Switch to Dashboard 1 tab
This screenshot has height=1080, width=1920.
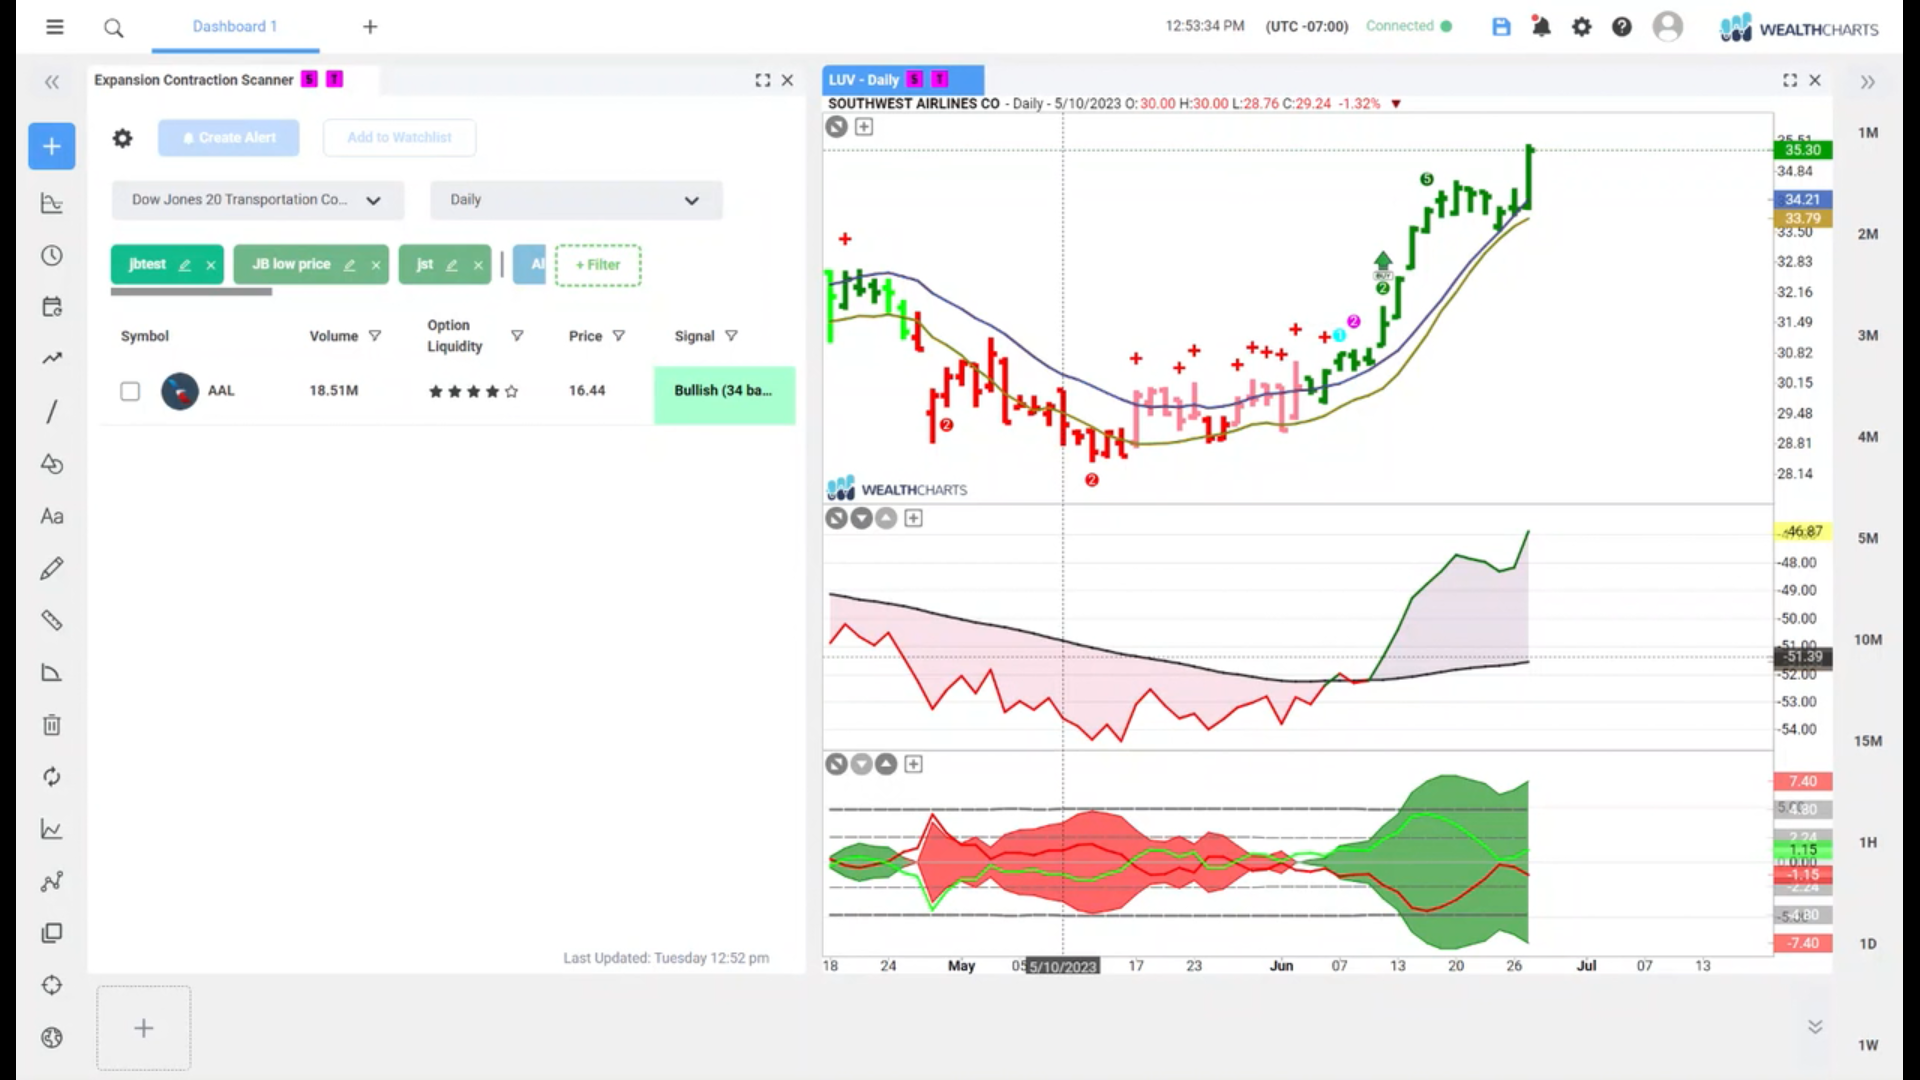click(x=235, y=27)
